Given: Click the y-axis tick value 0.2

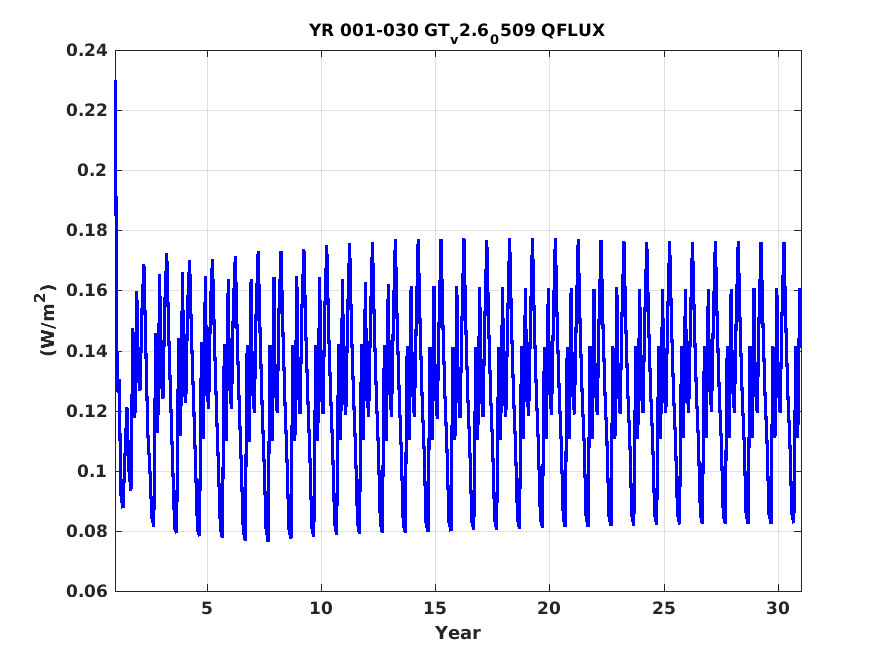Looking at the screenshot, I should click(x=92, y=170).
